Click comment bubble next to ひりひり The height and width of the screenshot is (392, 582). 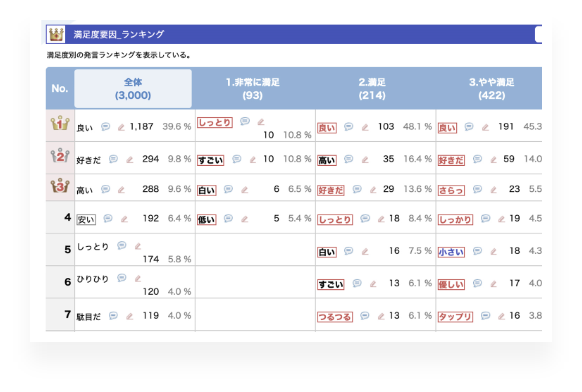pyautogui.click(x=122, y=278)
